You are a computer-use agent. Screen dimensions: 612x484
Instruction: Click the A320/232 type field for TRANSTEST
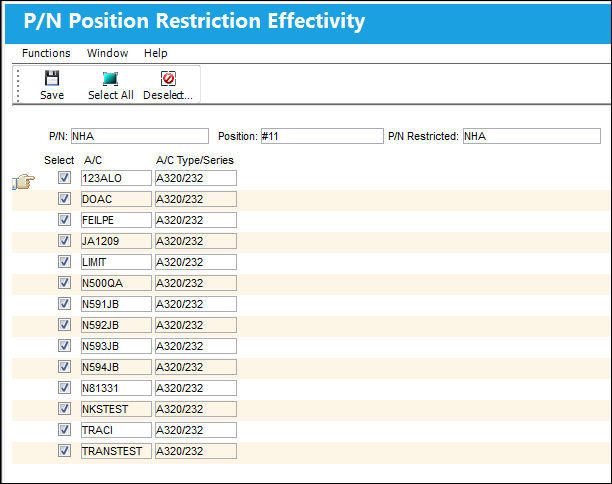point(196,451)
